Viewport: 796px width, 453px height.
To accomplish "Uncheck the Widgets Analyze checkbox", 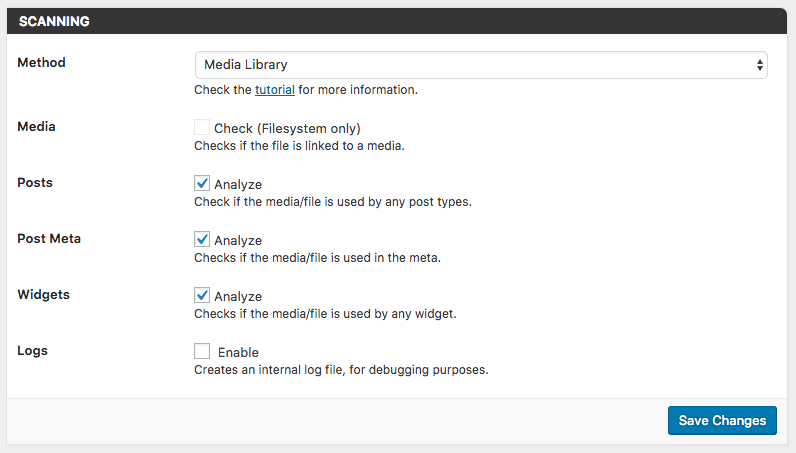I will coord(202,295).
